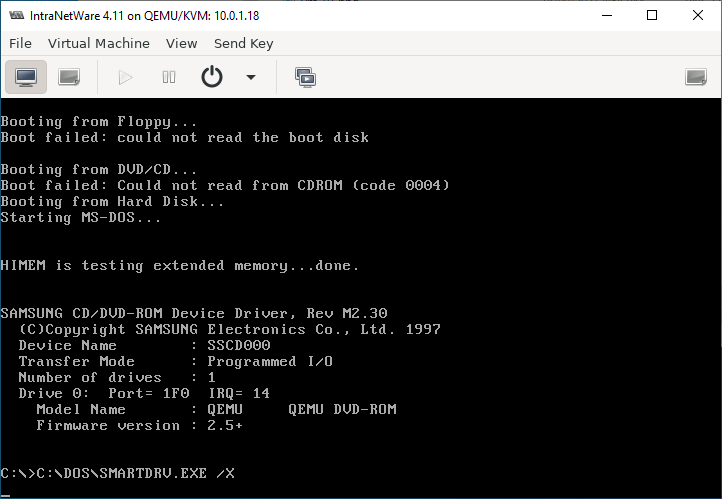The height and width of the screenshot is (499, 722).
Task: Pause the virtual machine
Action: (169, 77)
